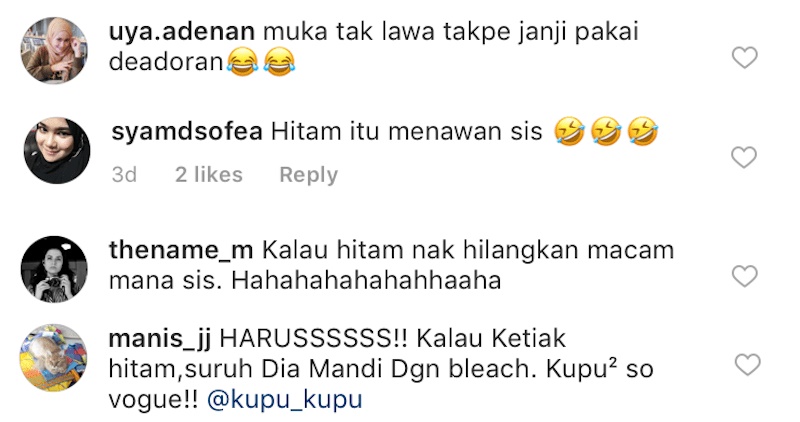Screen dimensions: 800x422
Task: Click the manis_jj username
Action: click(160, 339)
